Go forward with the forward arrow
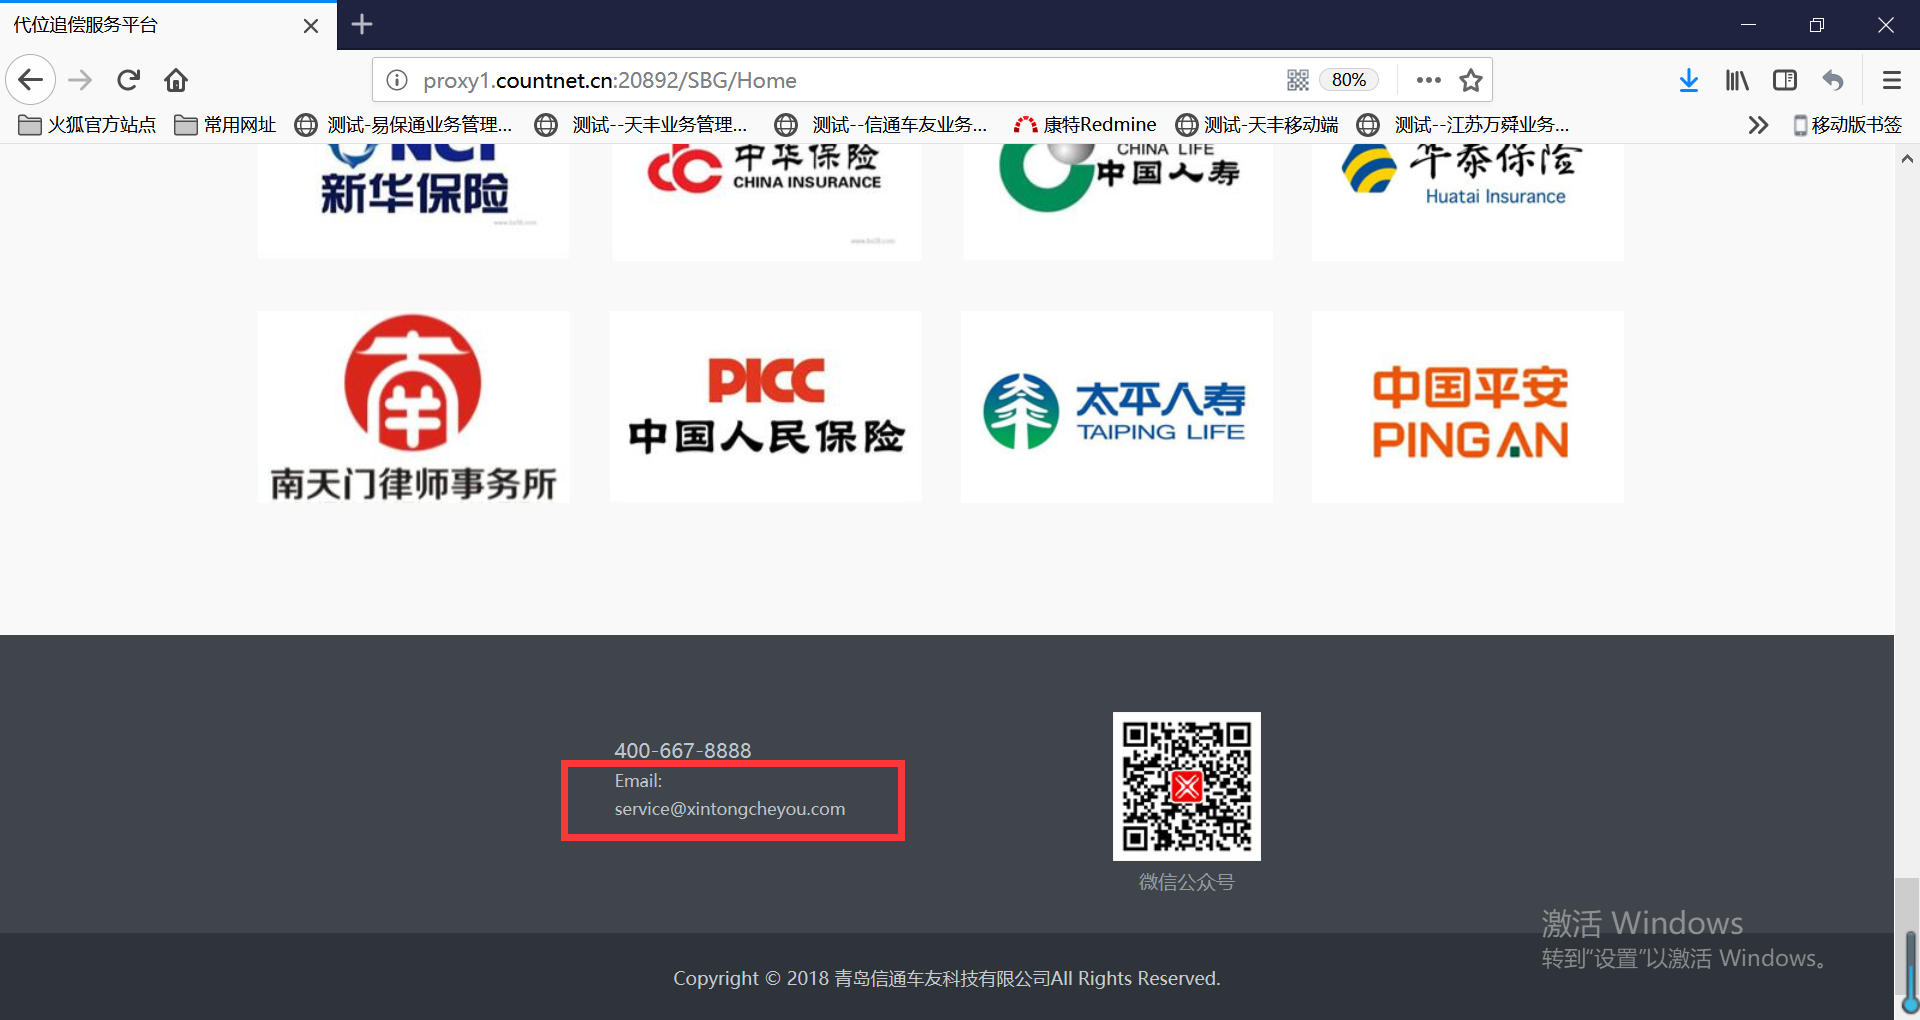Screen dimensions: 1920x1020 [x=80, y=80]
